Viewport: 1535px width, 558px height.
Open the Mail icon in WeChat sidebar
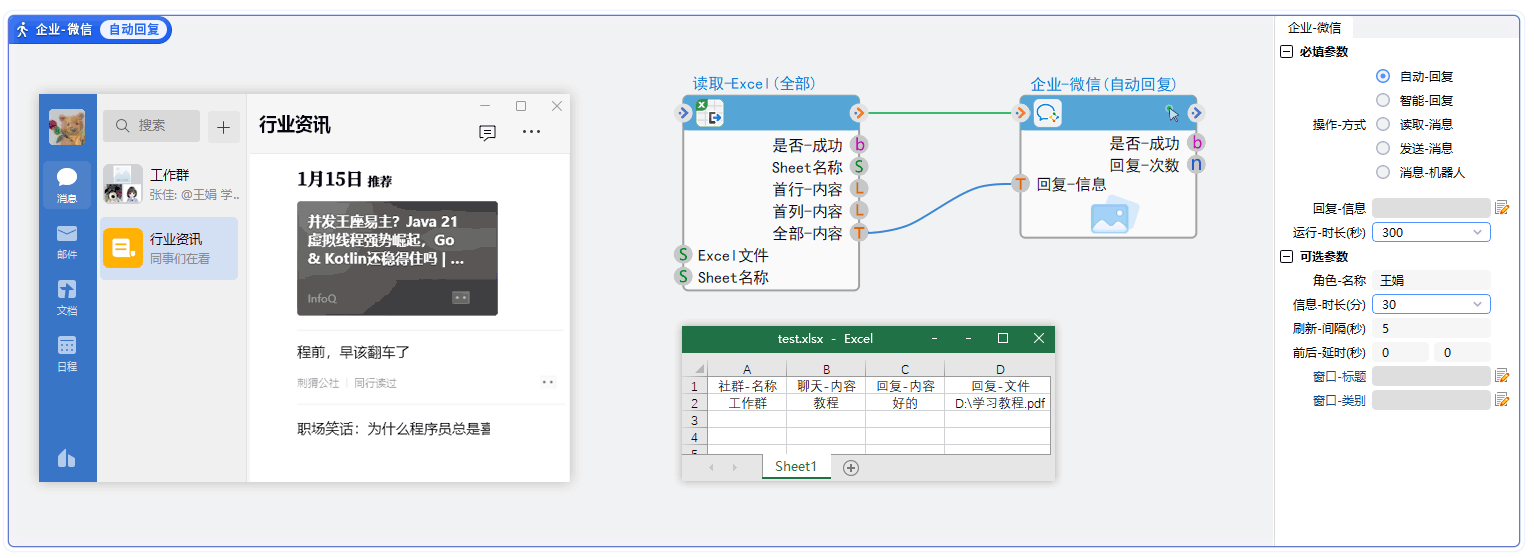click(67, 240)
